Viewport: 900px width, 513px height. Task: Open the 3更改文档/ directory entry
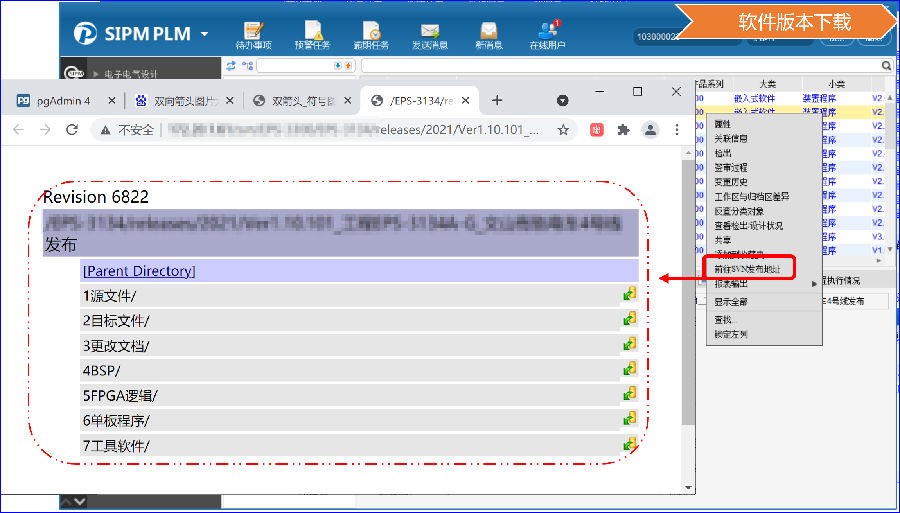tap(117, 345)
